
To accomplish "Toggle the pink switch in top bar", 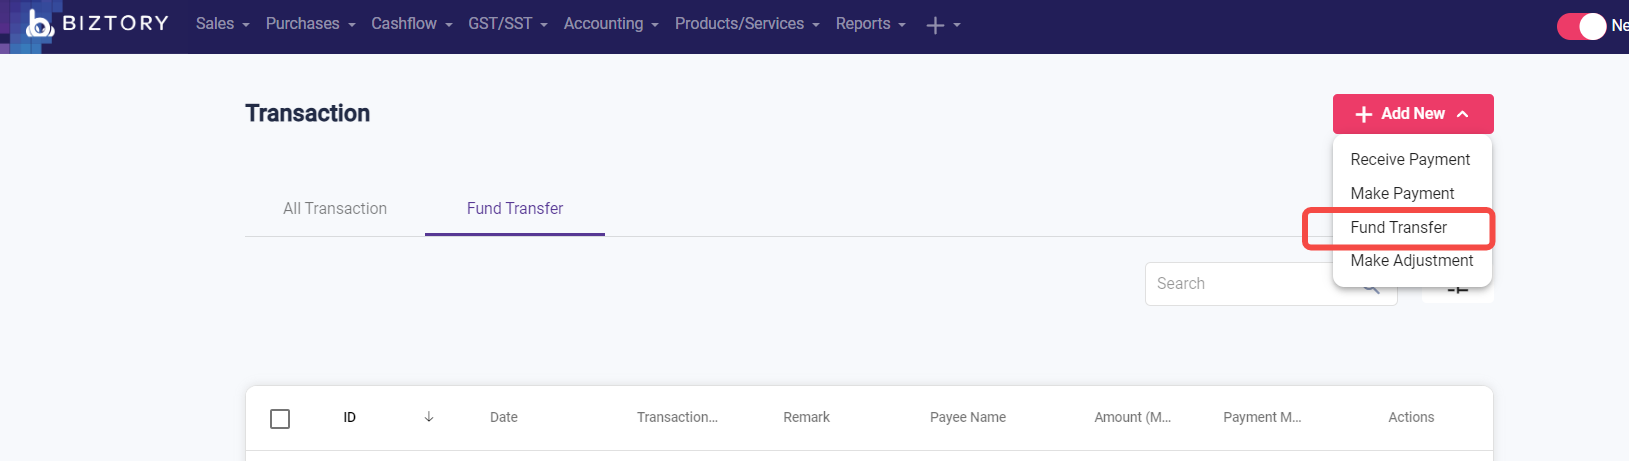I will pyautogui.click(x=1582, y=26).
